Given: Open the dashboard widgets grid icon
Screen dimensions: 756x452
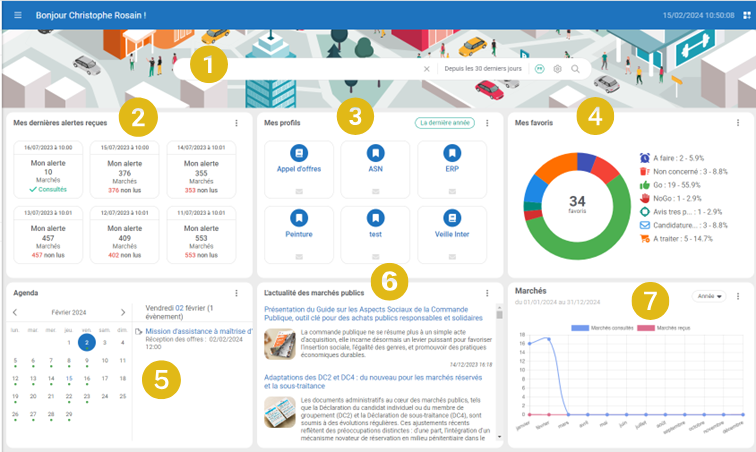Looking at the screenshot, I should tap(744, 16).
